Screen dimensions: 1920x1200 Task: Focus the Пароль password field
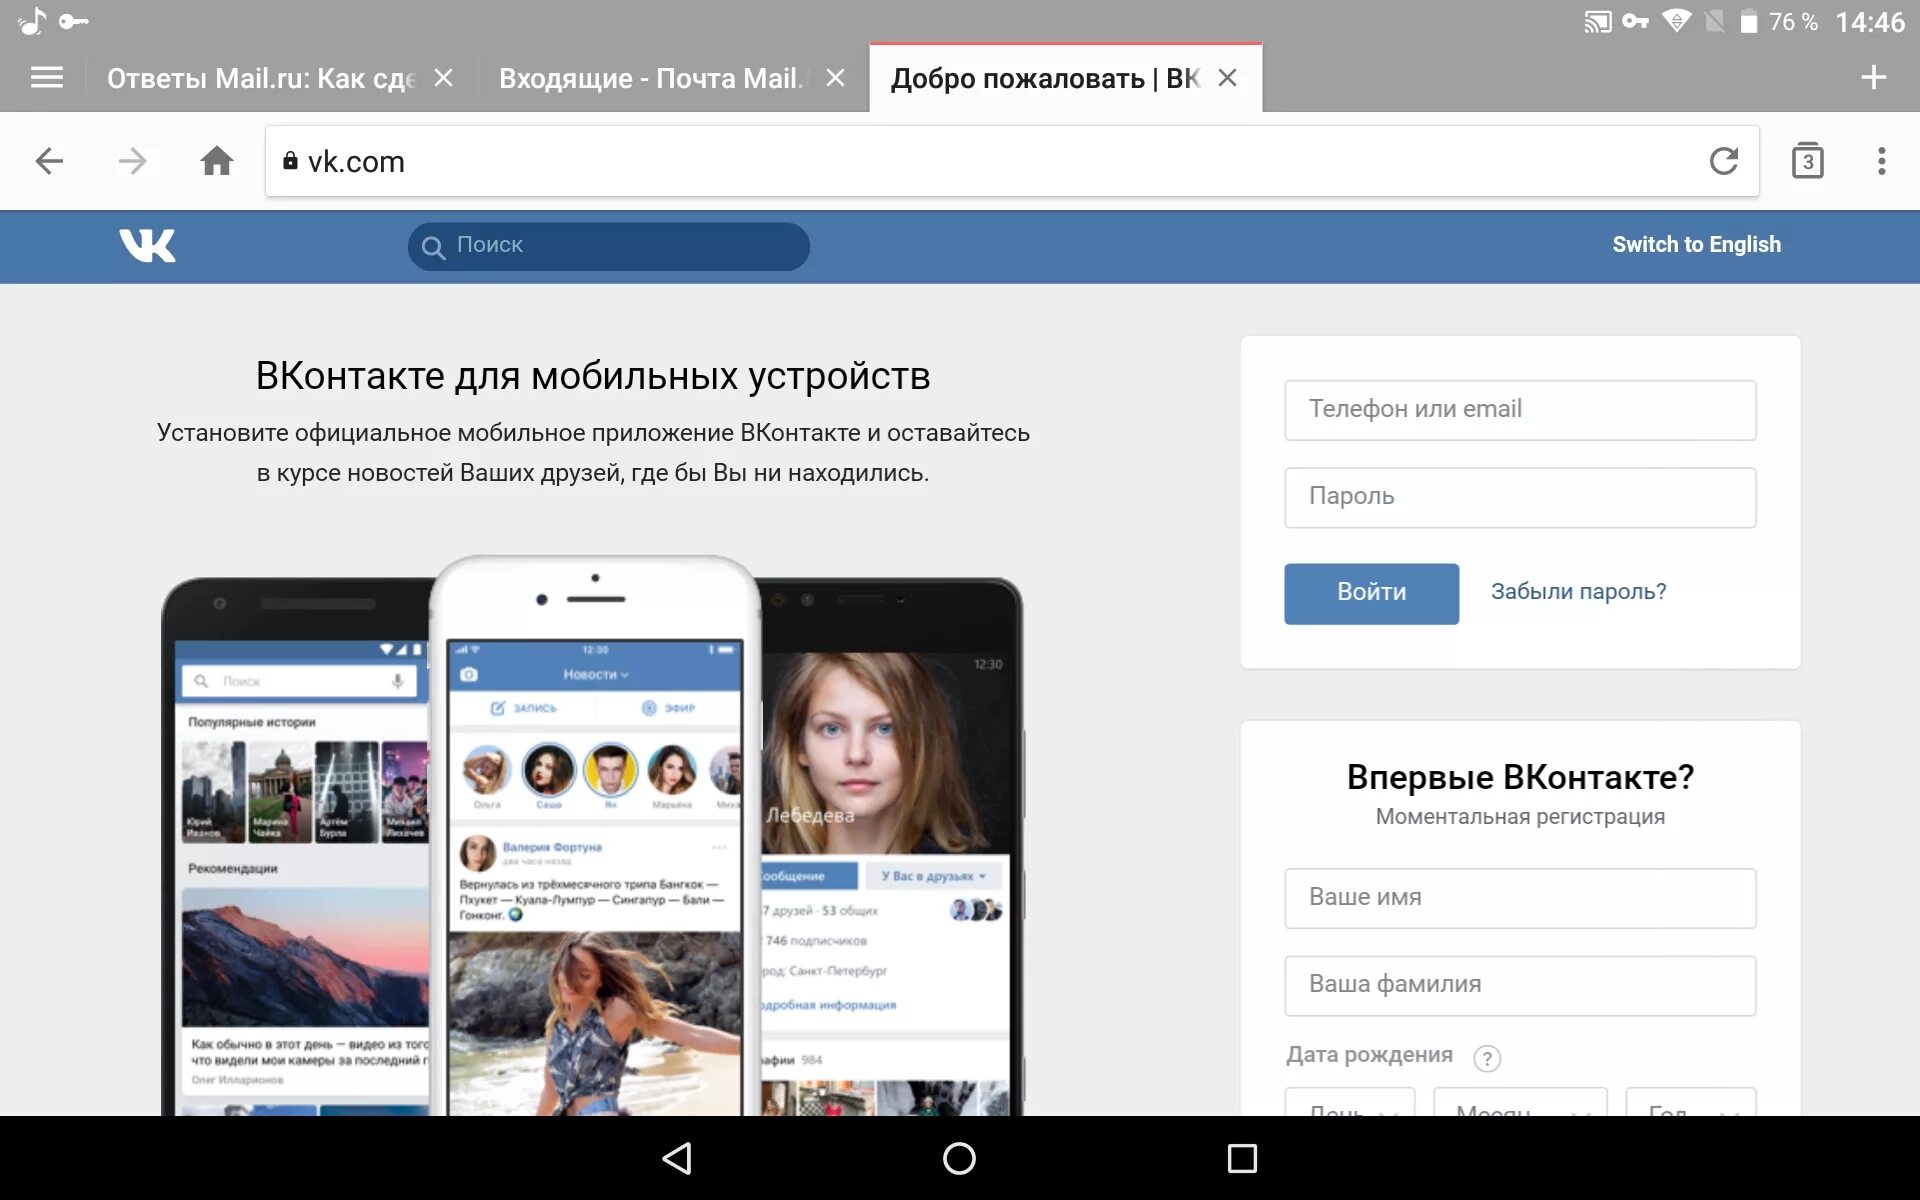1520,497
